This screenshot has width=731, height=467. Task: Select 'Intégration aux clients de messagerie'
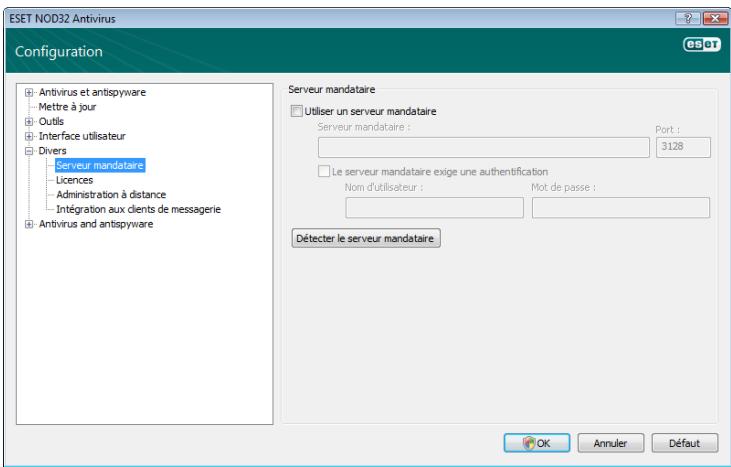(x=138, y=209)
